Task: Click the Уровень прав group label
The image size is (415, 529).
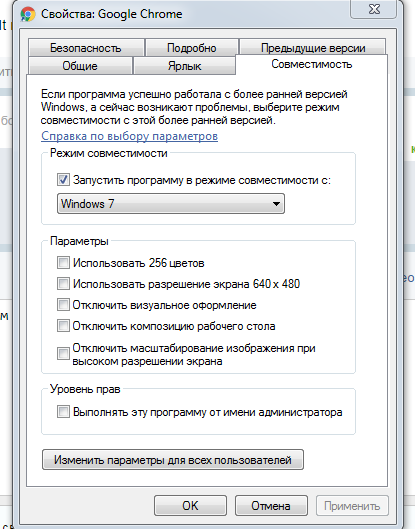Action: 85,389
